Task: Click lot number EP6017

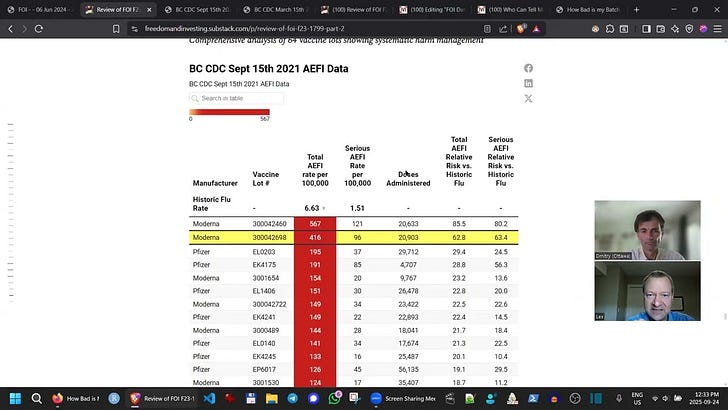Action: point(264,370)
